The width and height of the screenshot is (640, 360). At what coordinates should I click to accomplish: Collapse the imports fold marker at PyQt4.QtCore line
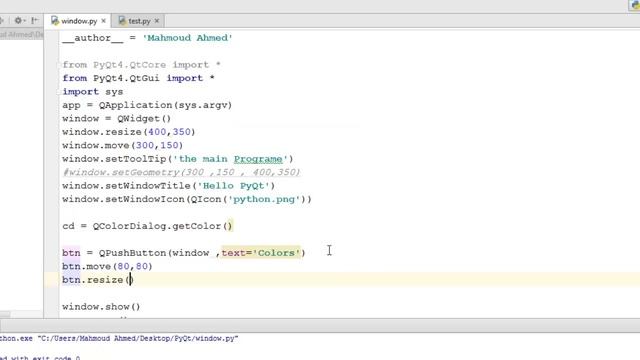pos(60,65)
